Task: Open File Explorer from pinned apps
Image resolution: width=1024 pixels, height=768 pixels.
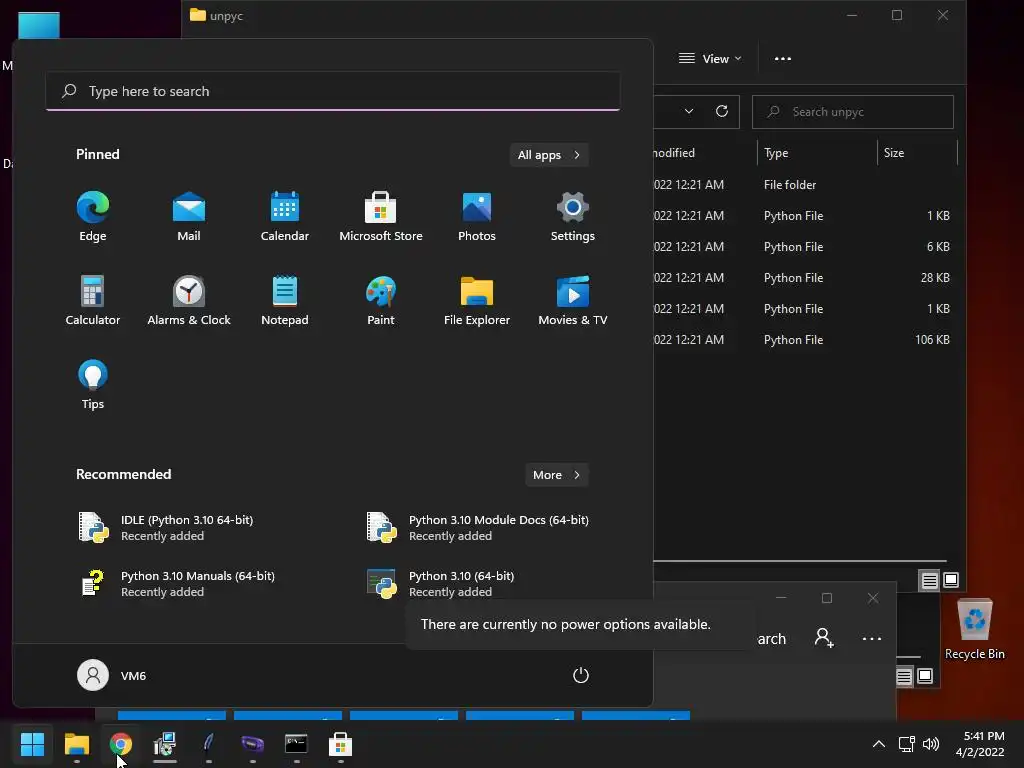Action: 477,300
